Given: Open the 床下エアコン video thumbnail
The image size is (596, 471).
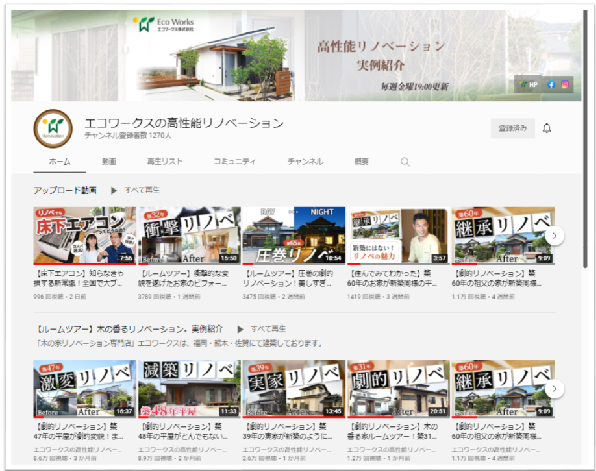Looking at the screenshot, I should [84, 235].
